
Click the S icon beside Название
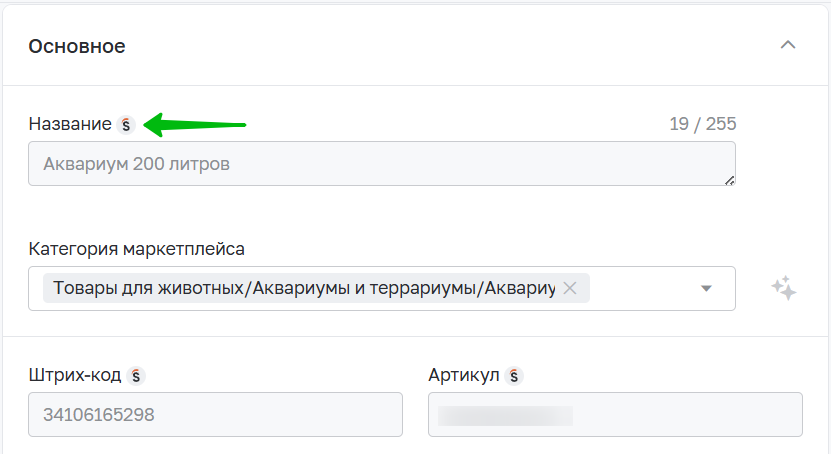125,125
